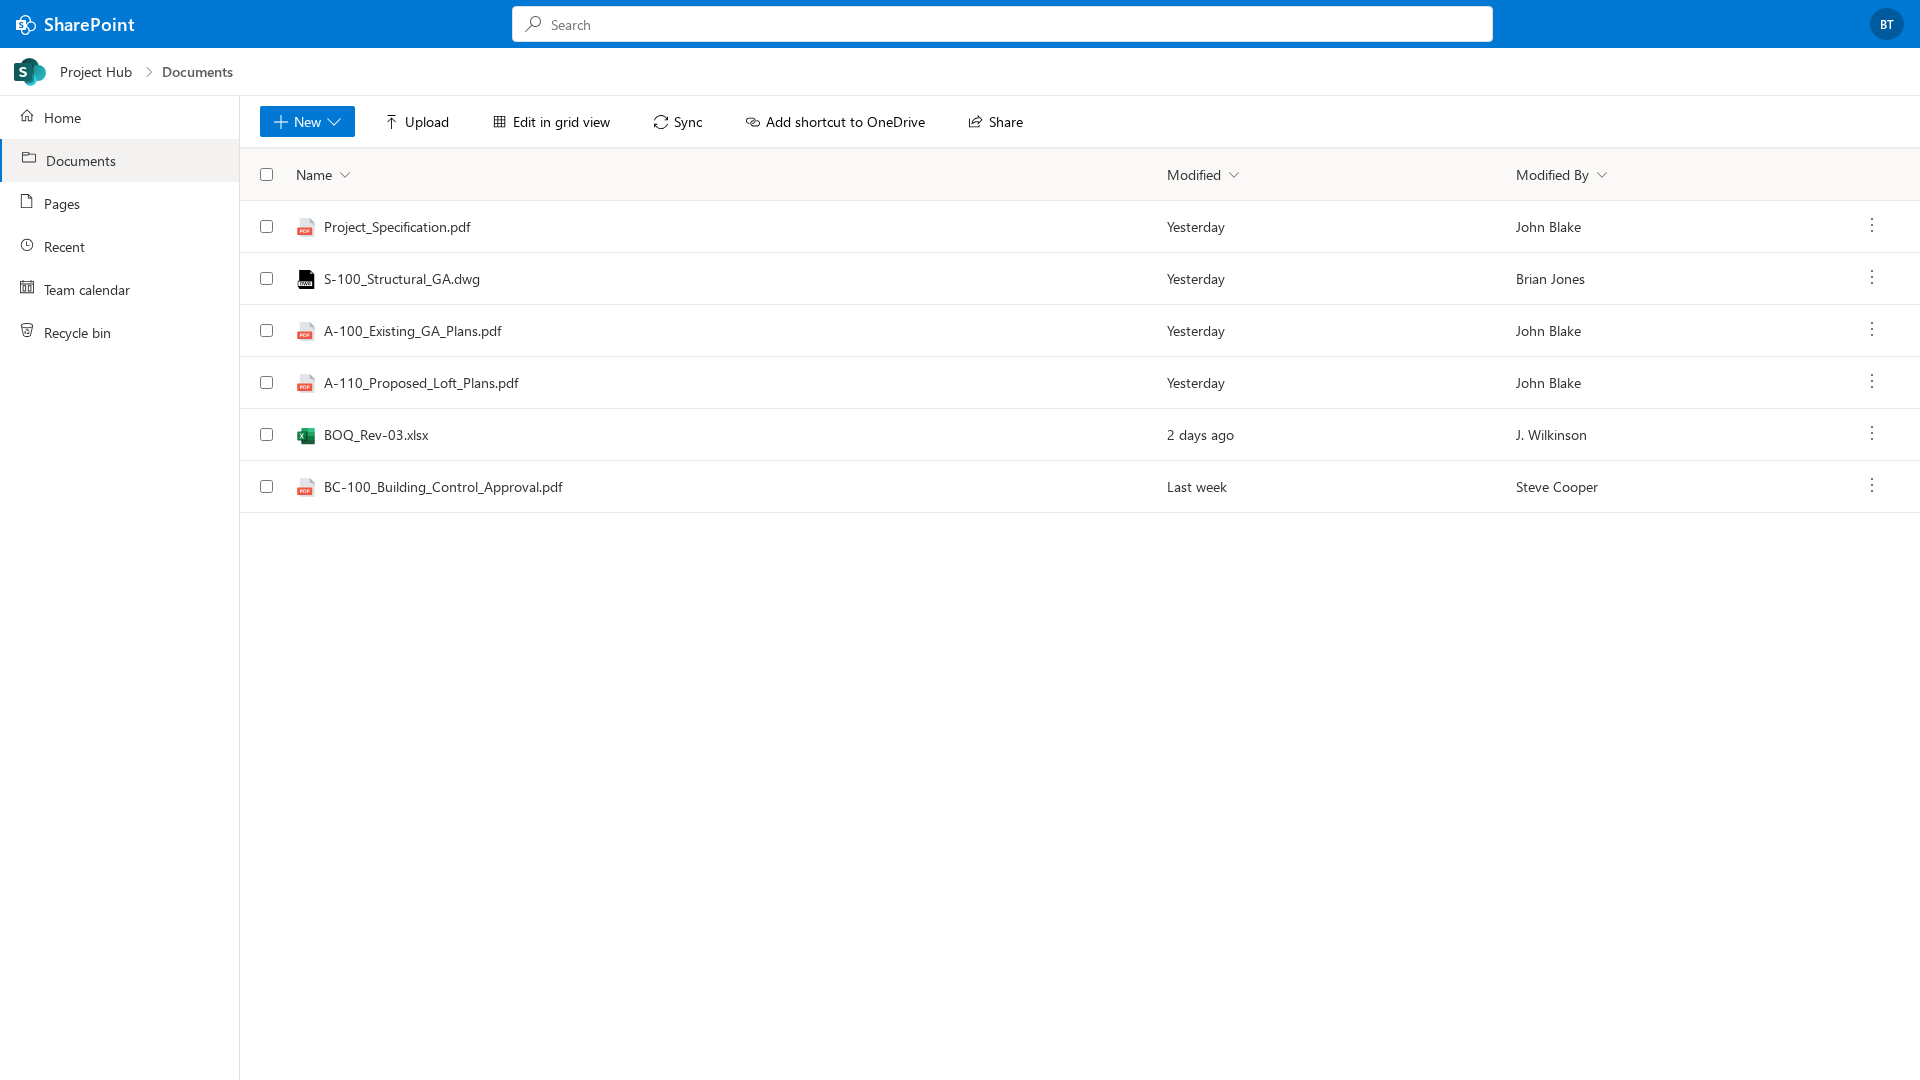
Task: Select the BC-100_Building_Control_Approval.pdf row checkbox
Action: pyautogui.click(x=266, y=486)
